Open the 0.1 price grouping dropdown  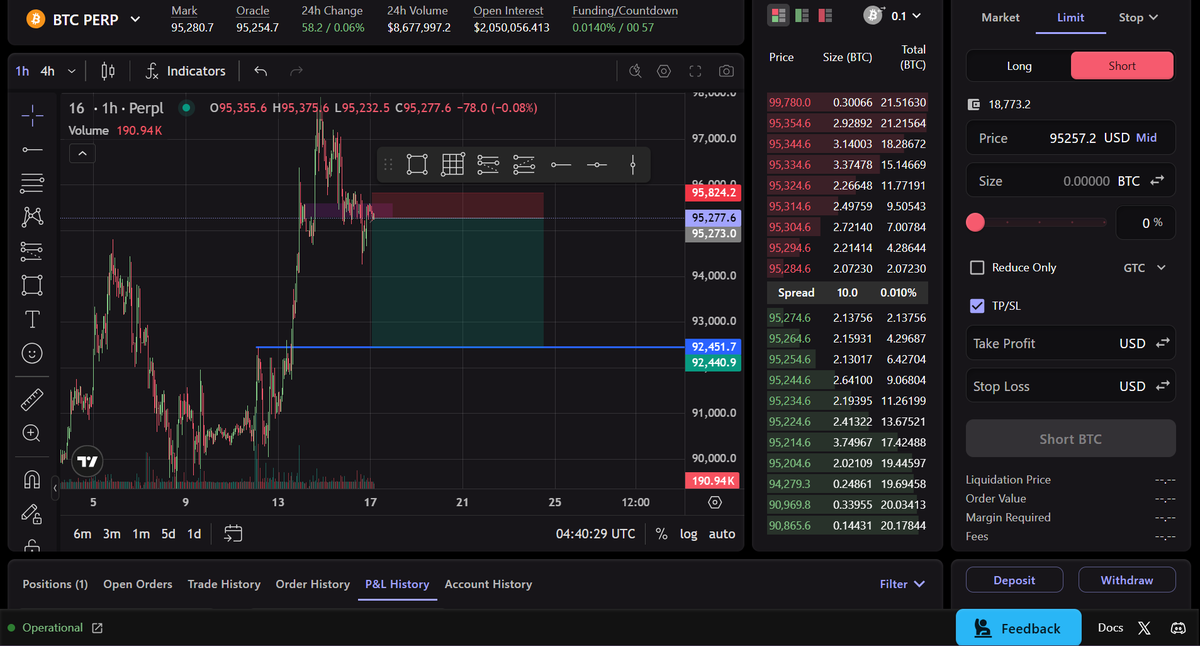(905, 16)
